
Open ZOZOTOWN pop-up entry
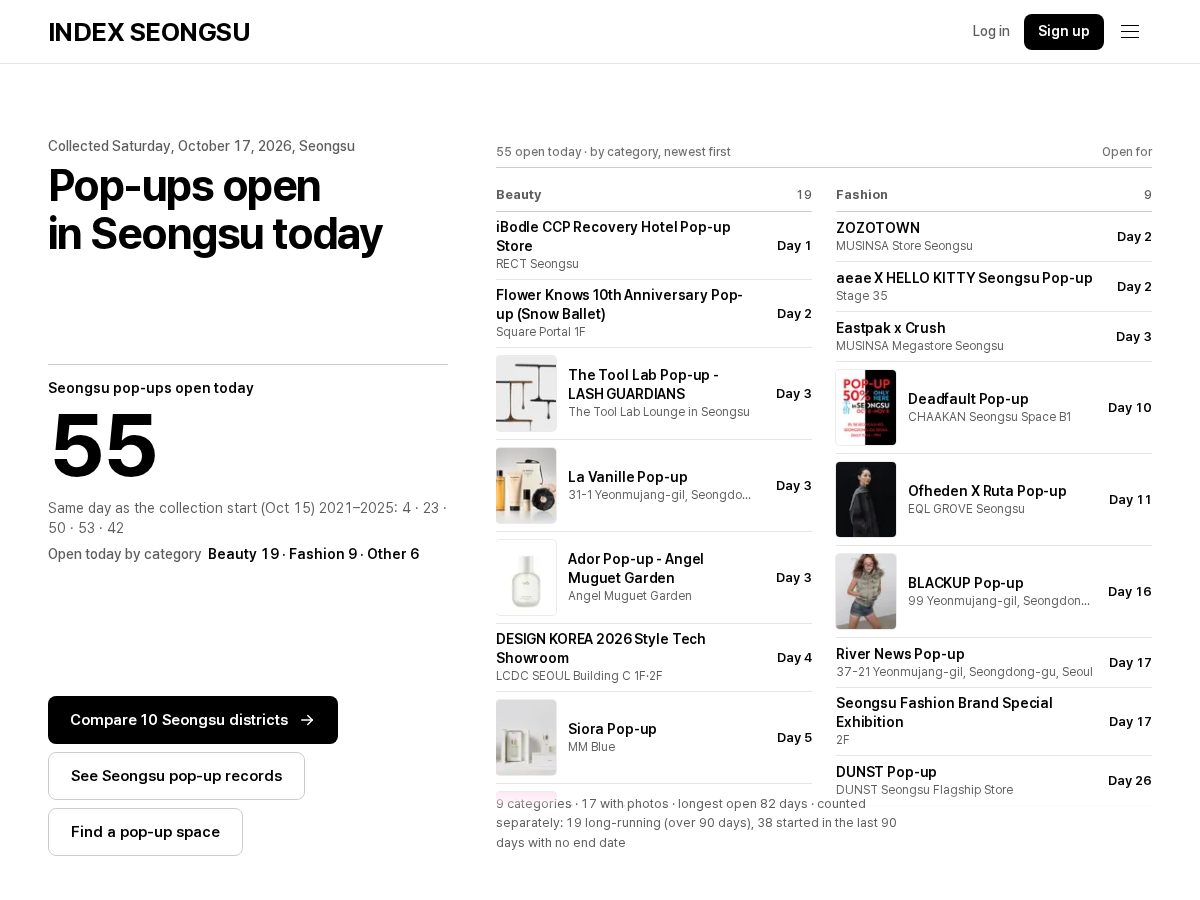994,237
